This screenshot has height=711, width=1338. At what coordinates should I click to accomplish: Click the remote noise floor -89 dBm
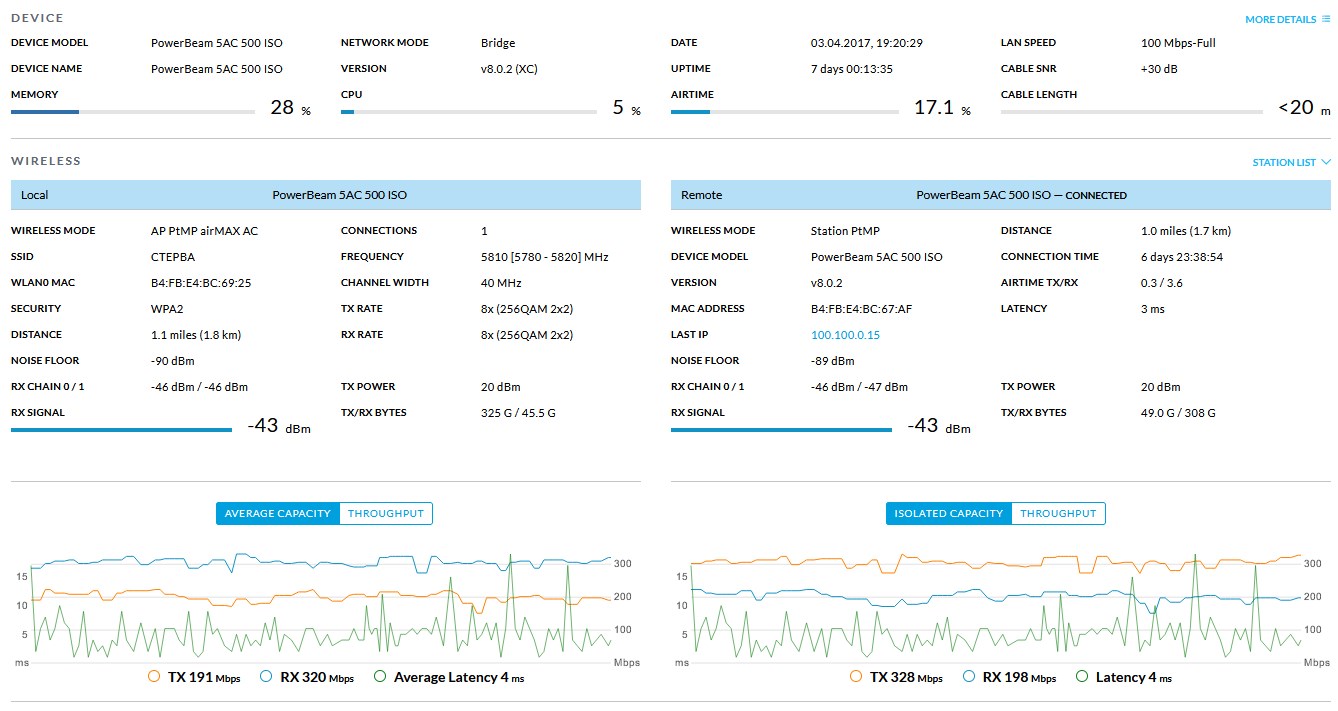click(833, 361)
